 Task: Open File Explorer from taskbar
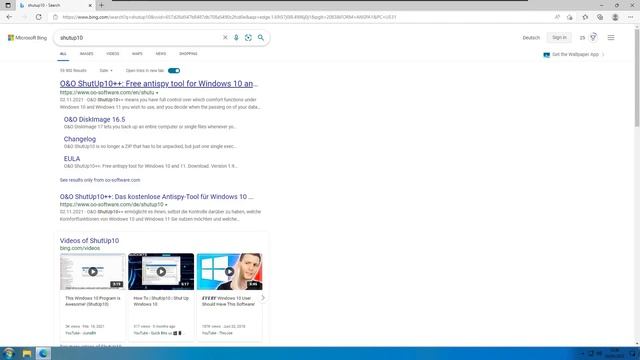(x=27, y=353)
